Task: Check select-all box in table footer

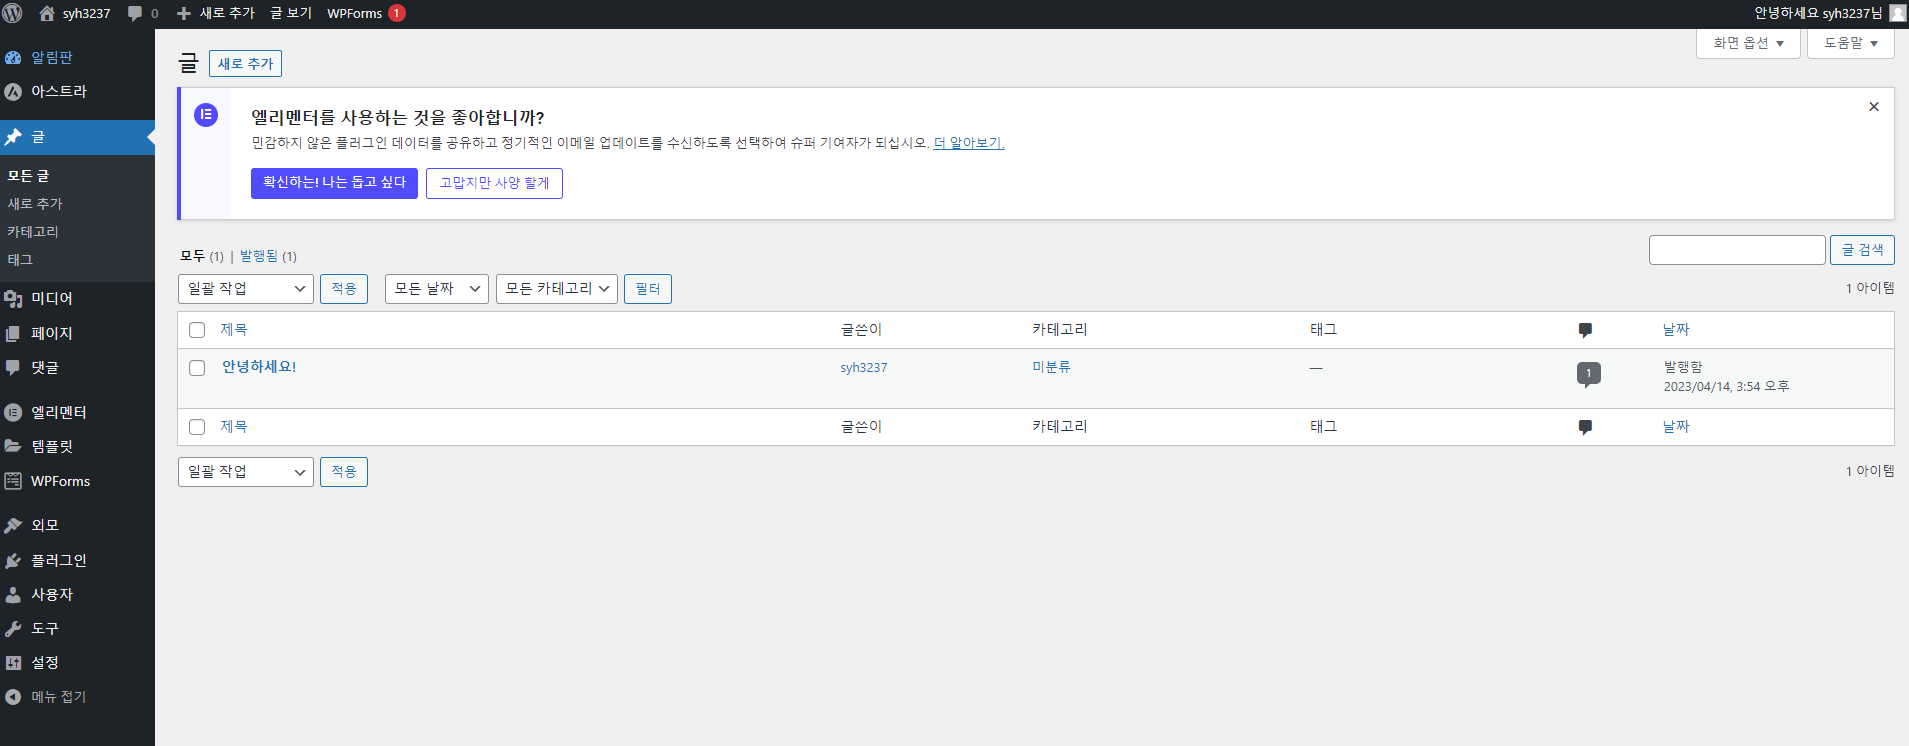Action: 197,427
